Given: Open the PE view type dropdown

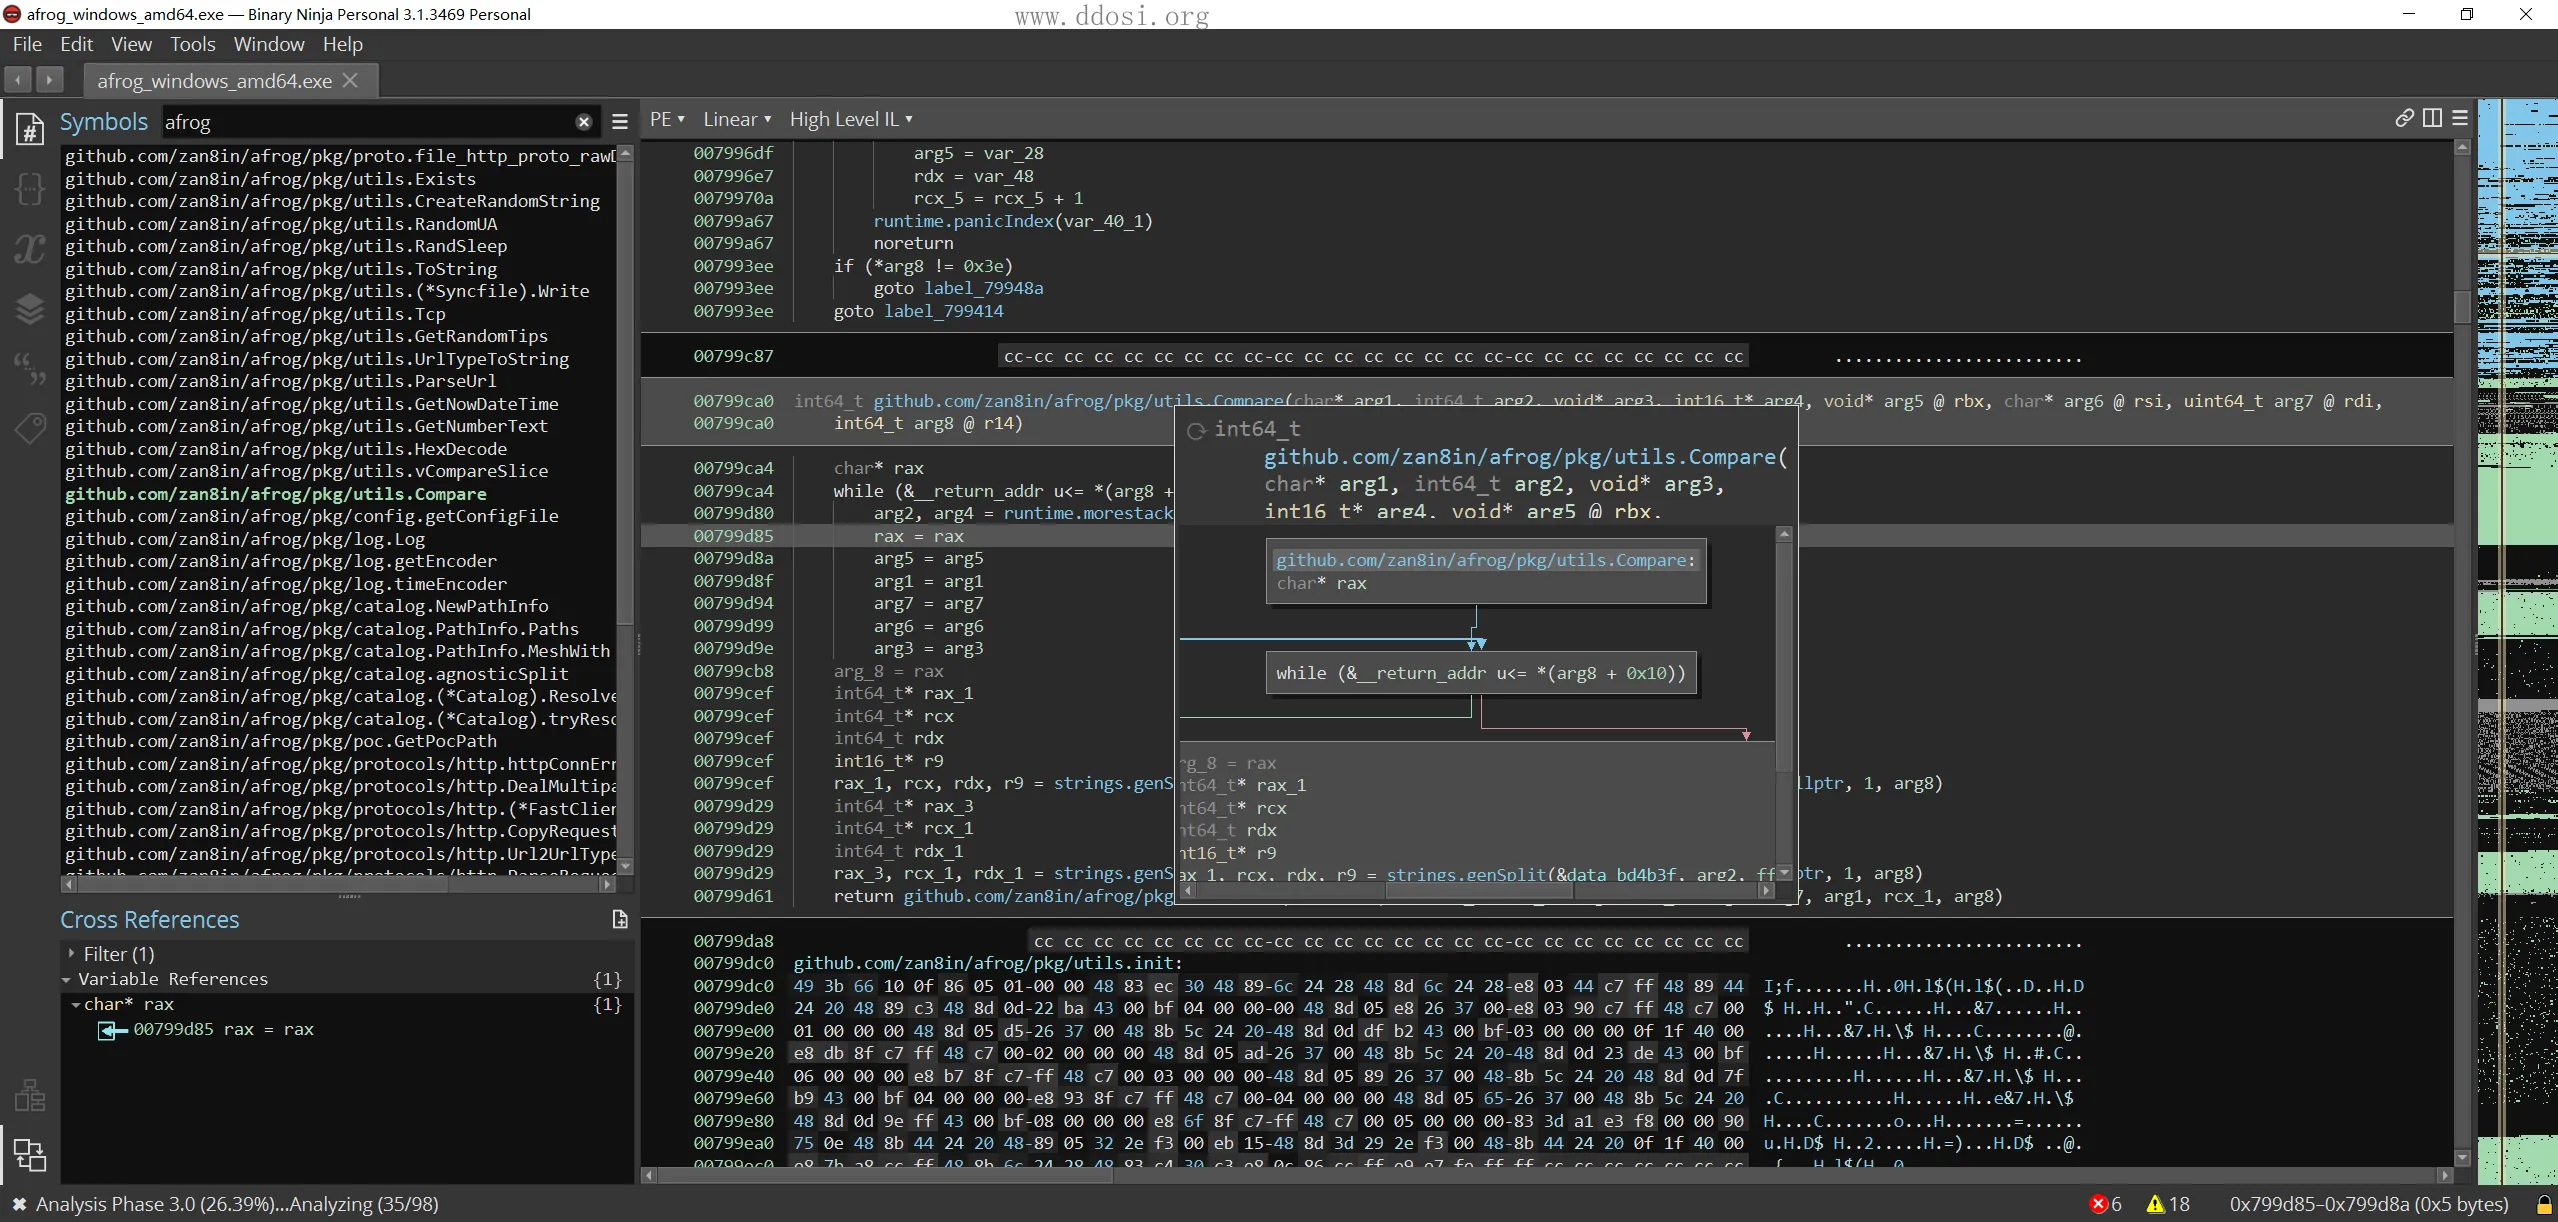Looking at the screenshot, I should (x=667, y=119).
